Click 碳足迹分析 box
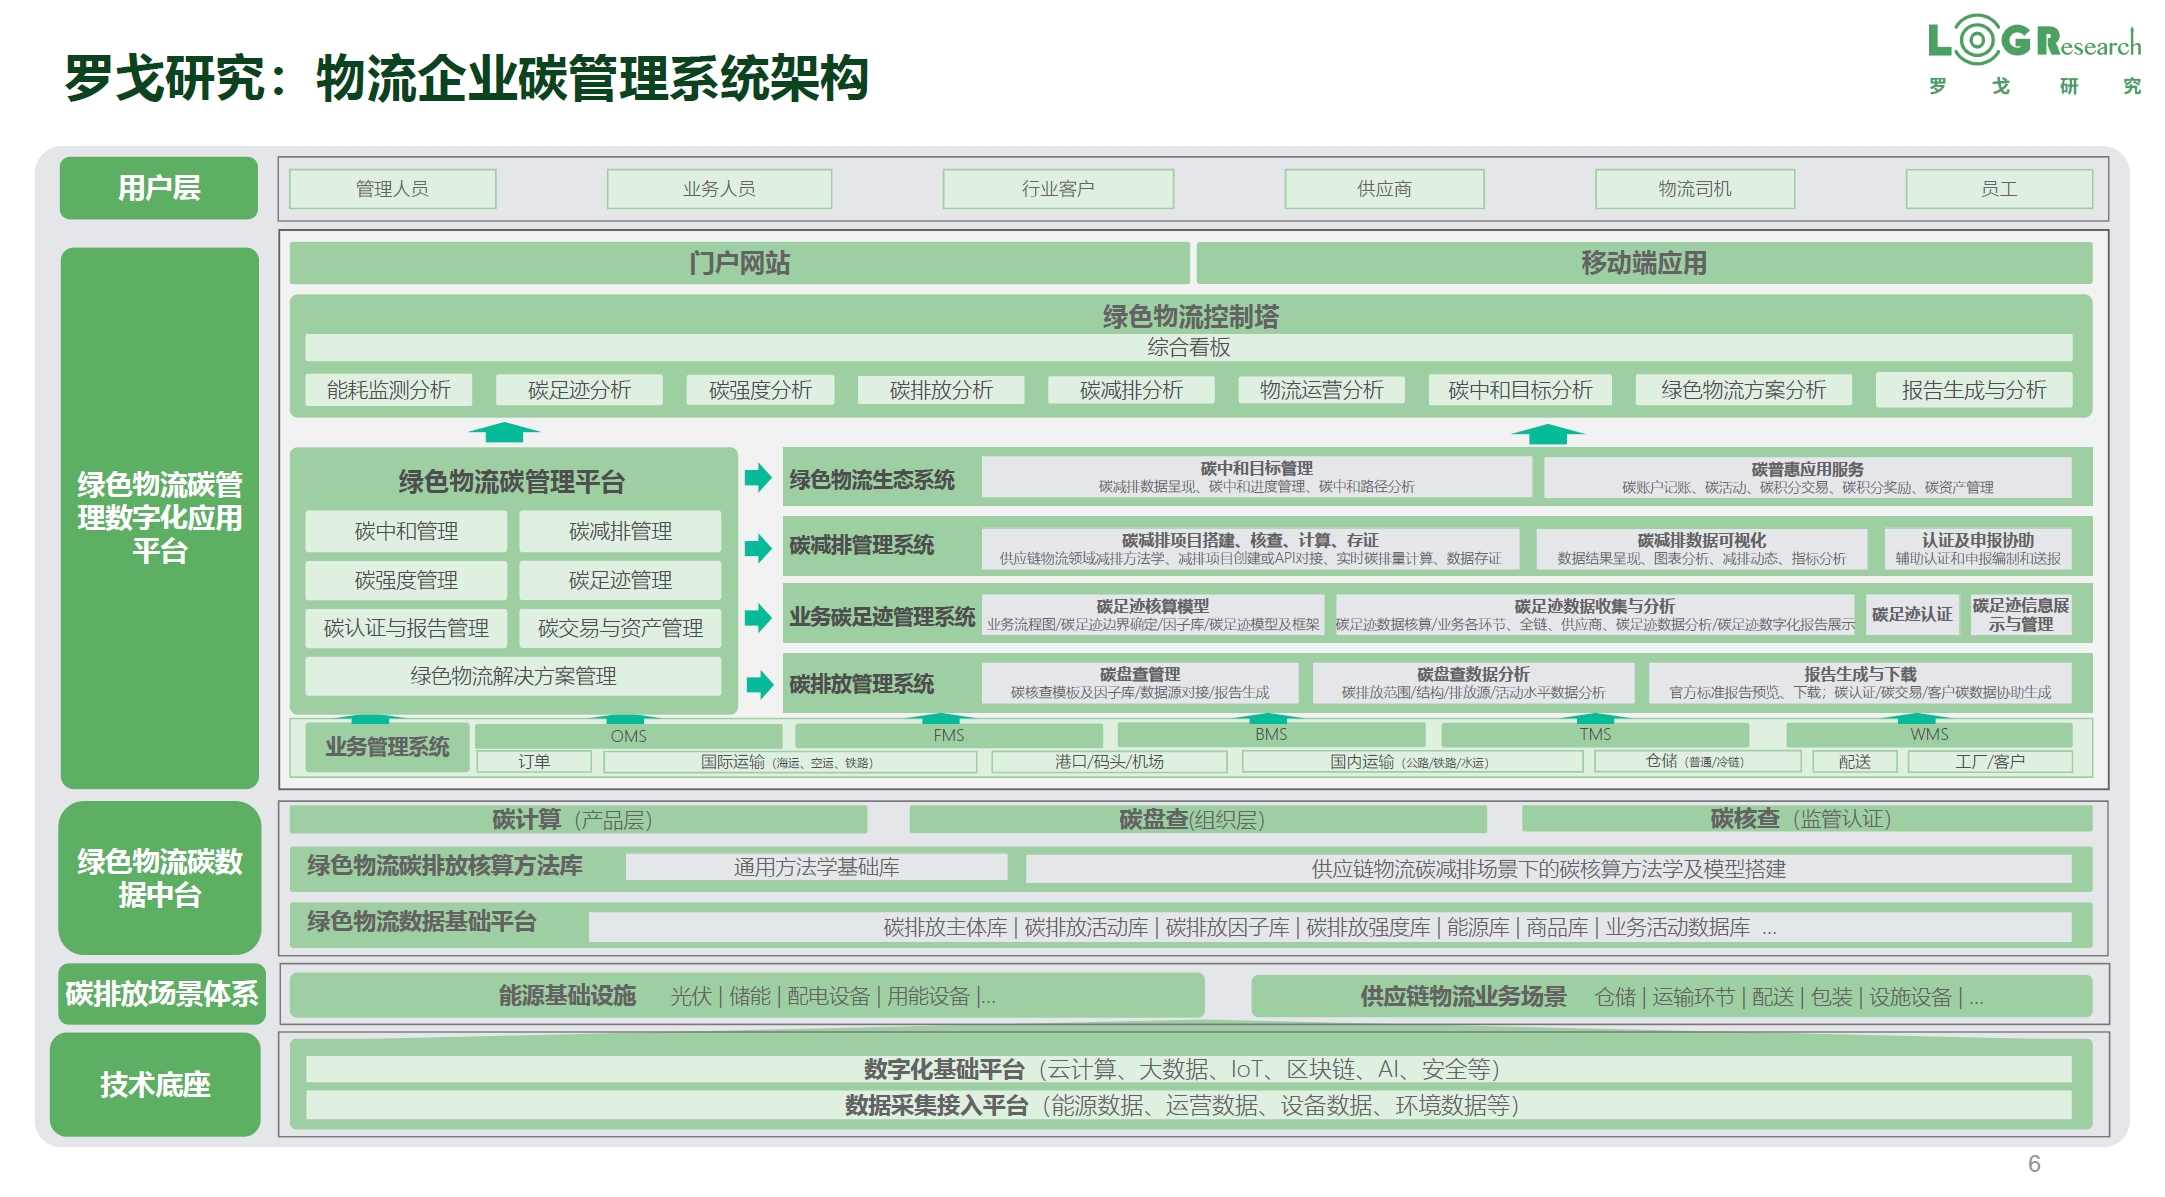The width and height of the screenshot is (2165, 1197). [x=579, y=390]
